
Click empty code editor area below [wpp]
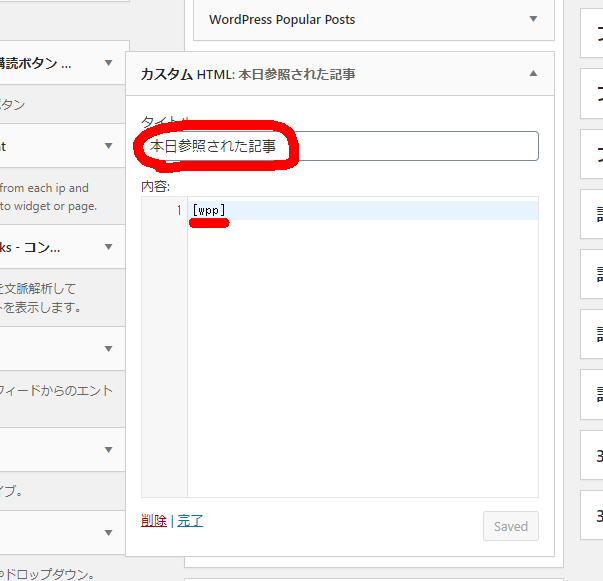pyautogui.click(x=360, y=350)
